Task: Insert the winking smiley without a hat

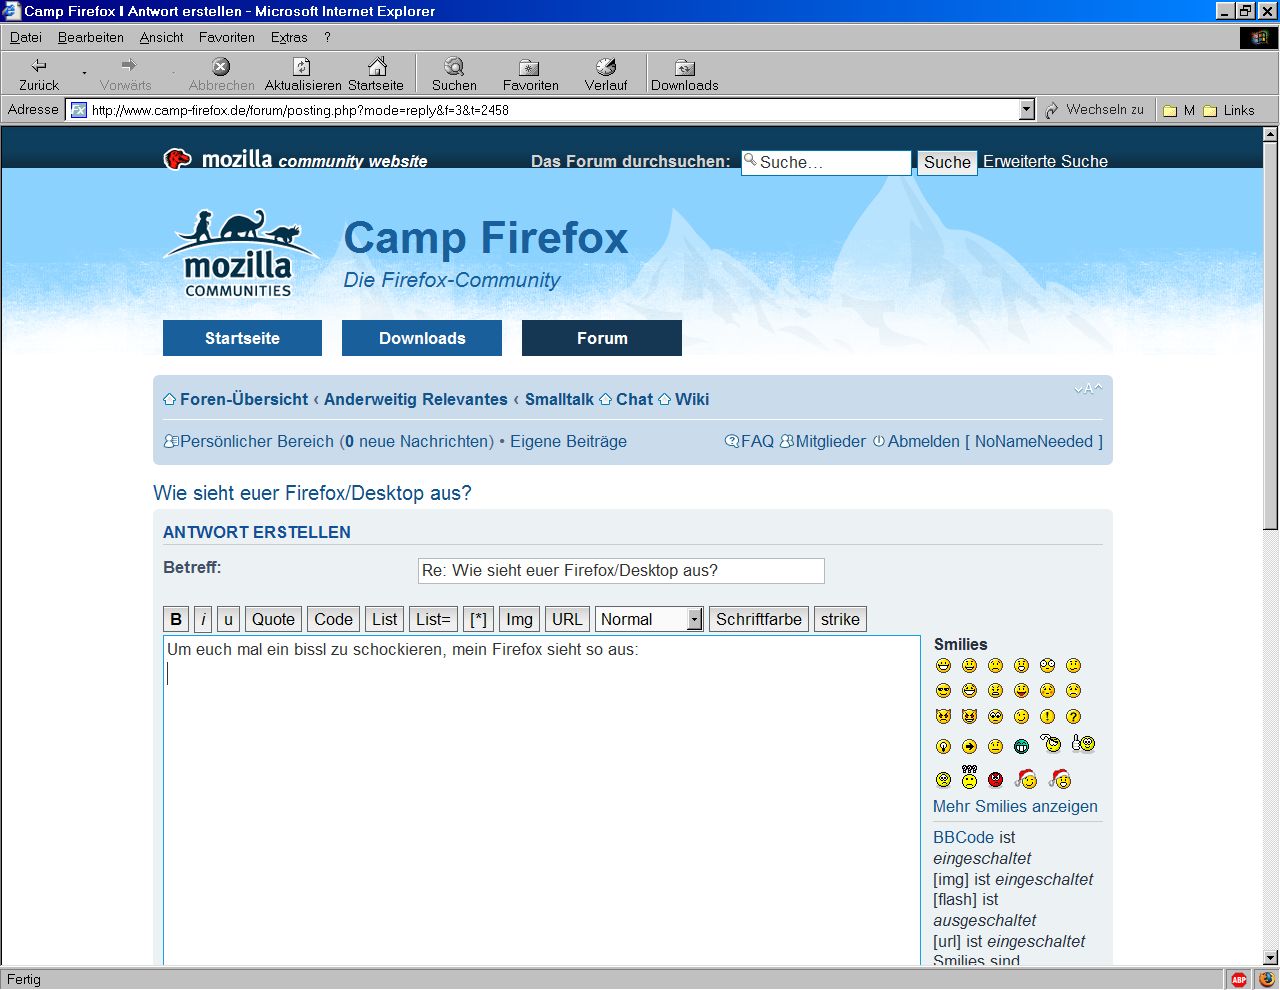Action: [x=1021, y=717]
